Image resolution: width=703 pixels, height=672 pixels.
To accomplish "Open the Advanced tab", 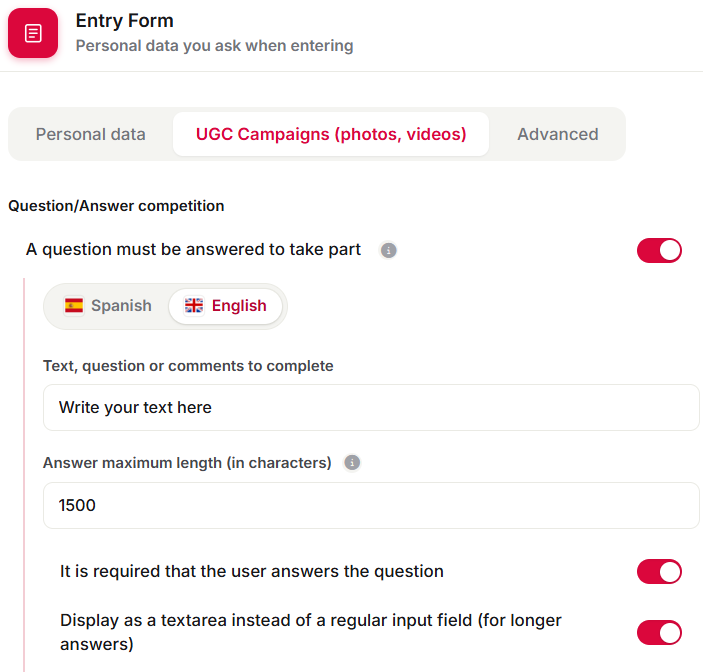I will coord(558,134).
